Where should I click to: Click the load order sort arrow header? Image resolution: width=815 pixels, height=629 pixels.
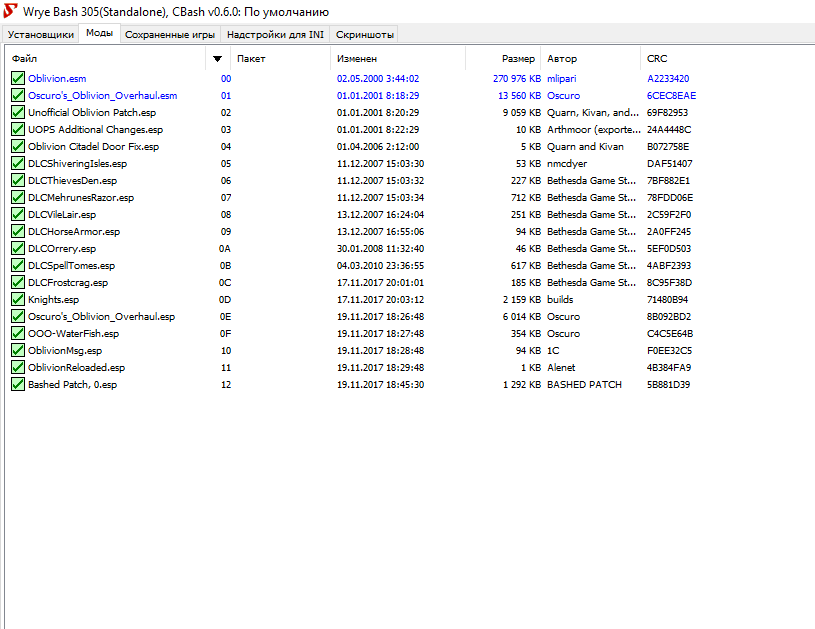pos(218,58)
